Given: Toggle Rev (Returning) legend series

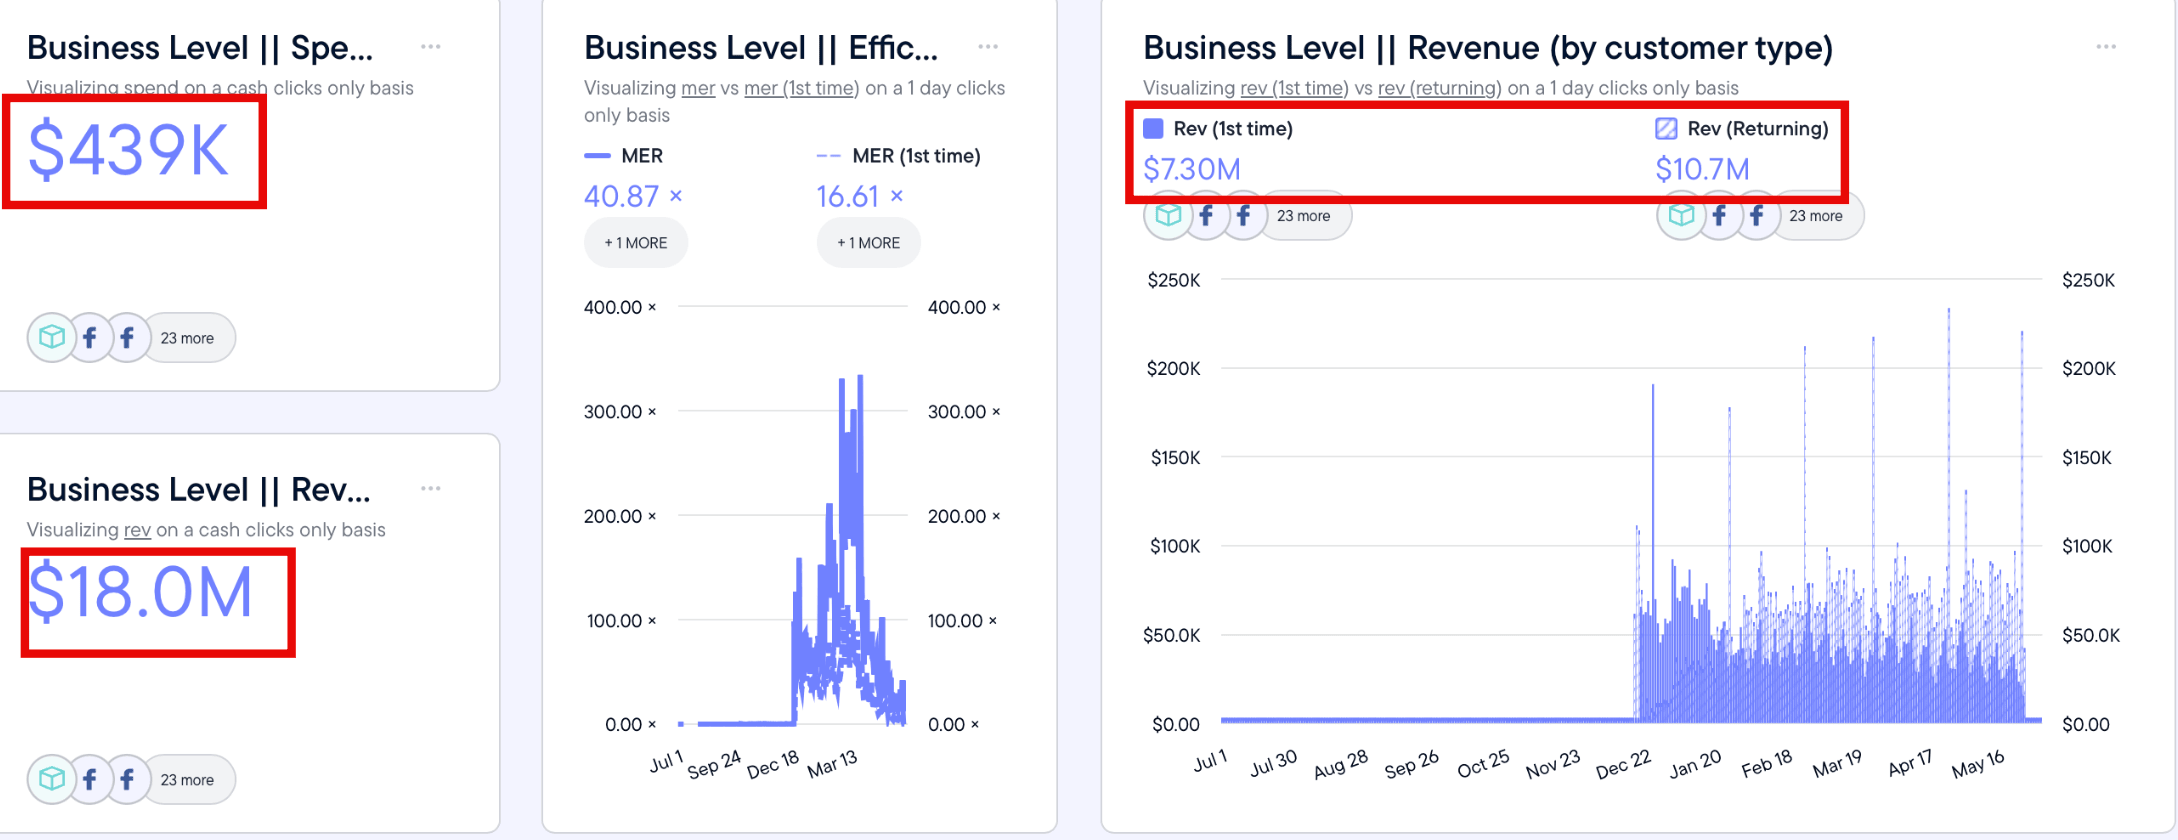Looking at the screenshot, I should point(1742,129).
